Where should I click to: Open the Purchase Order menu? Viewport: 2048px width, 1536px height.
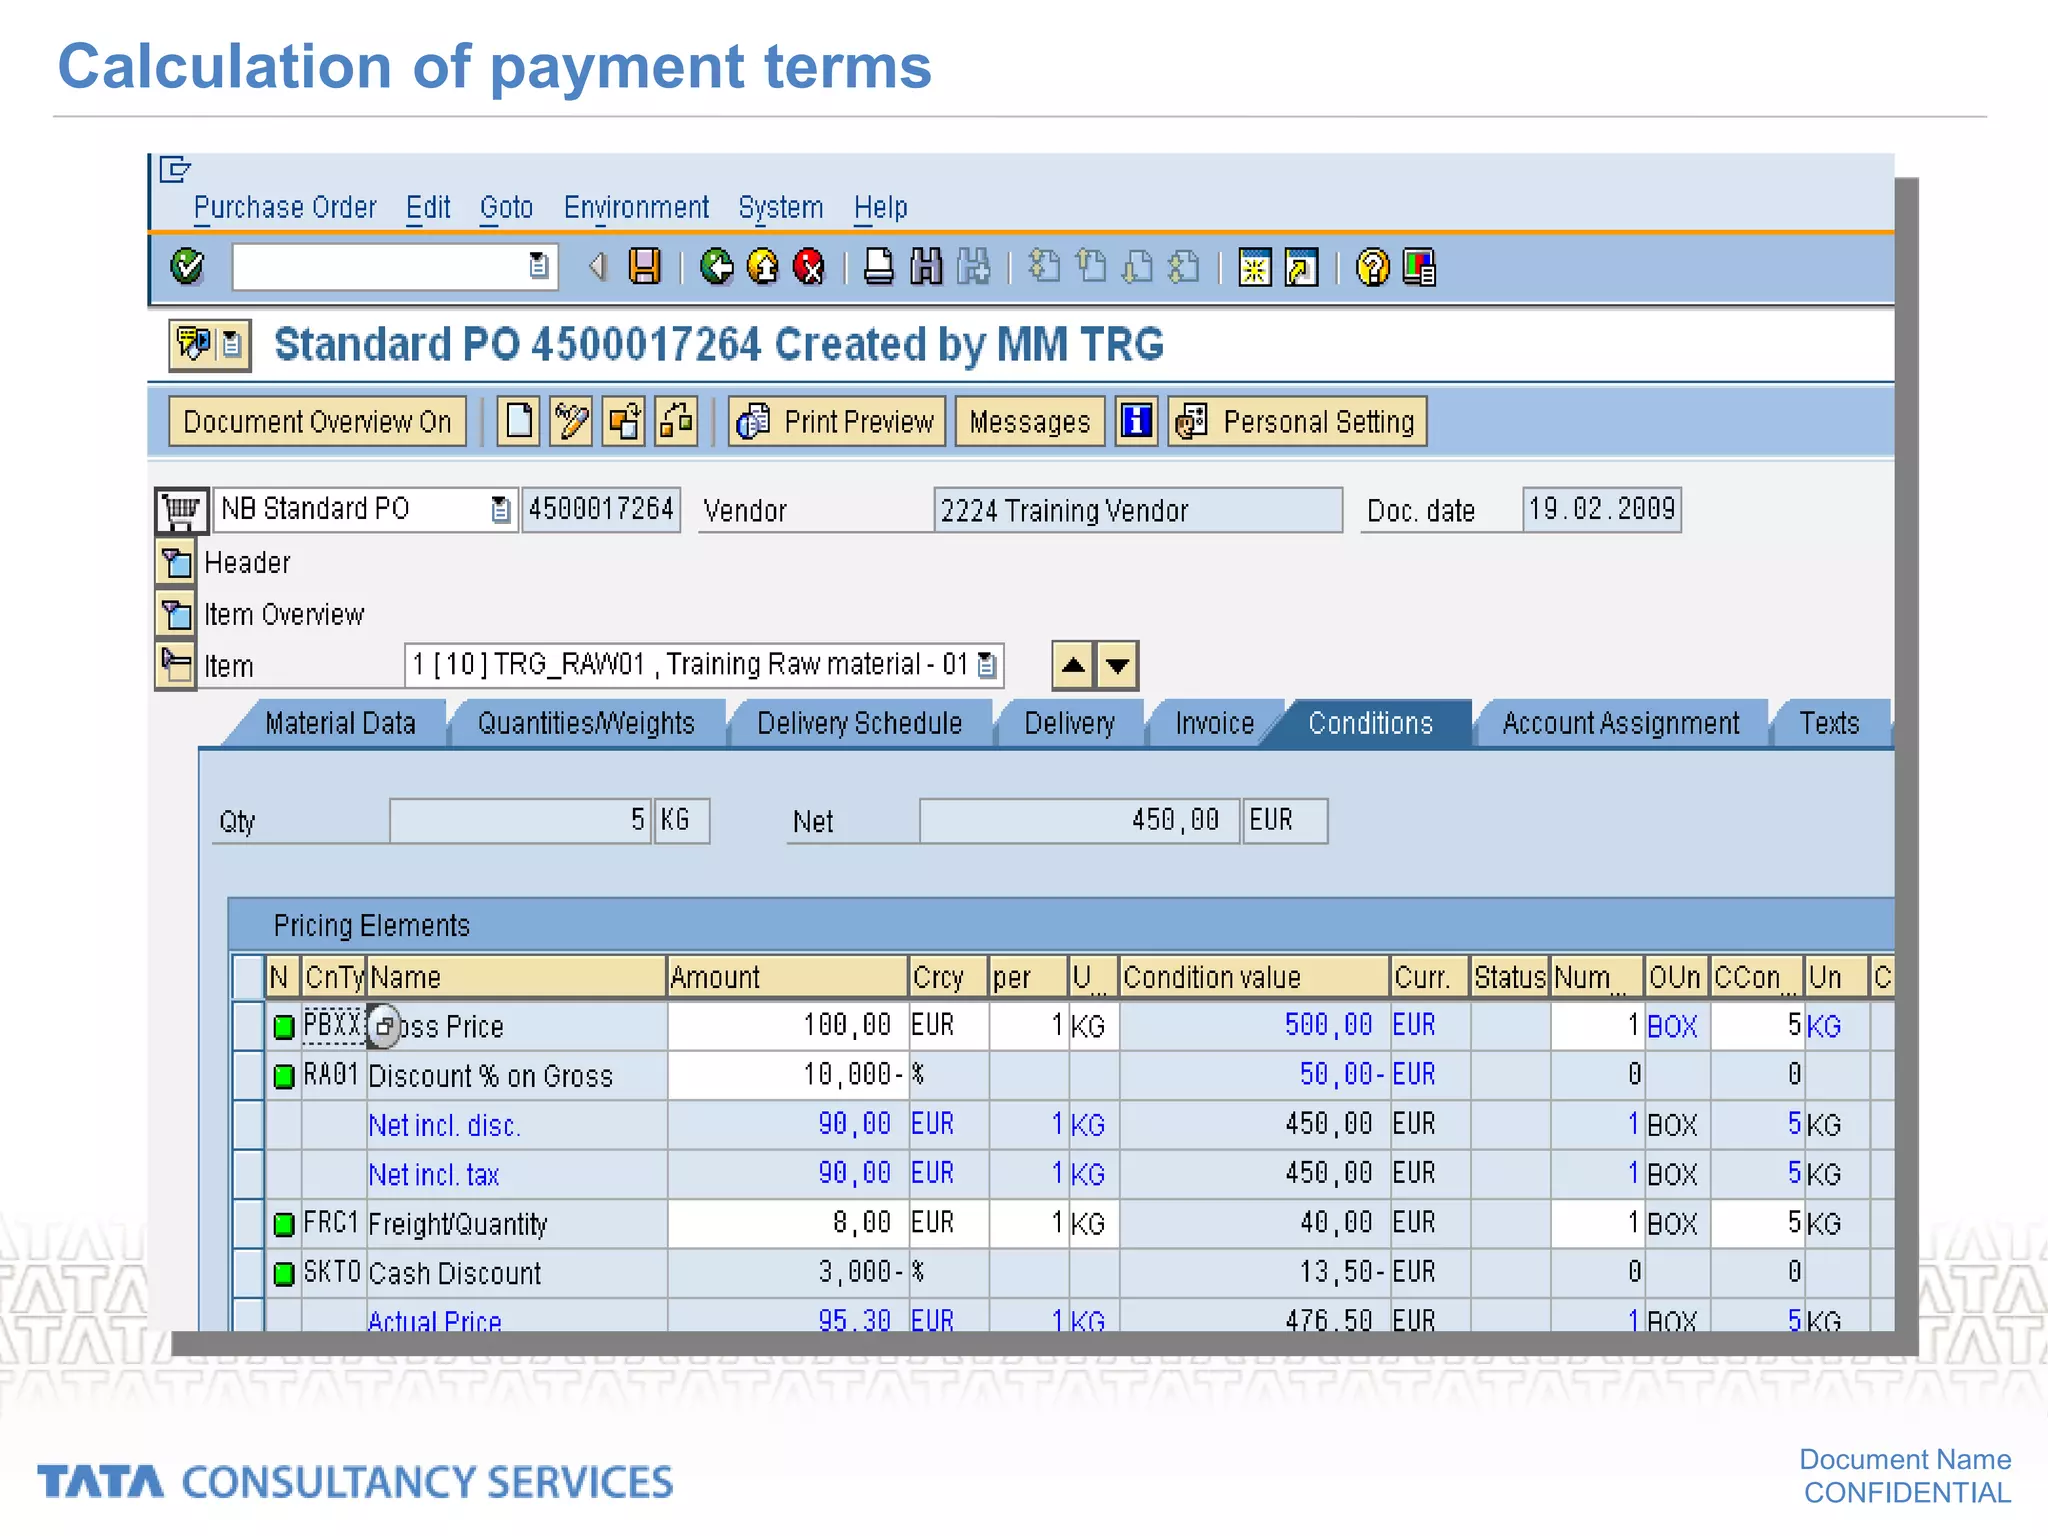click(x=285, y=208)
